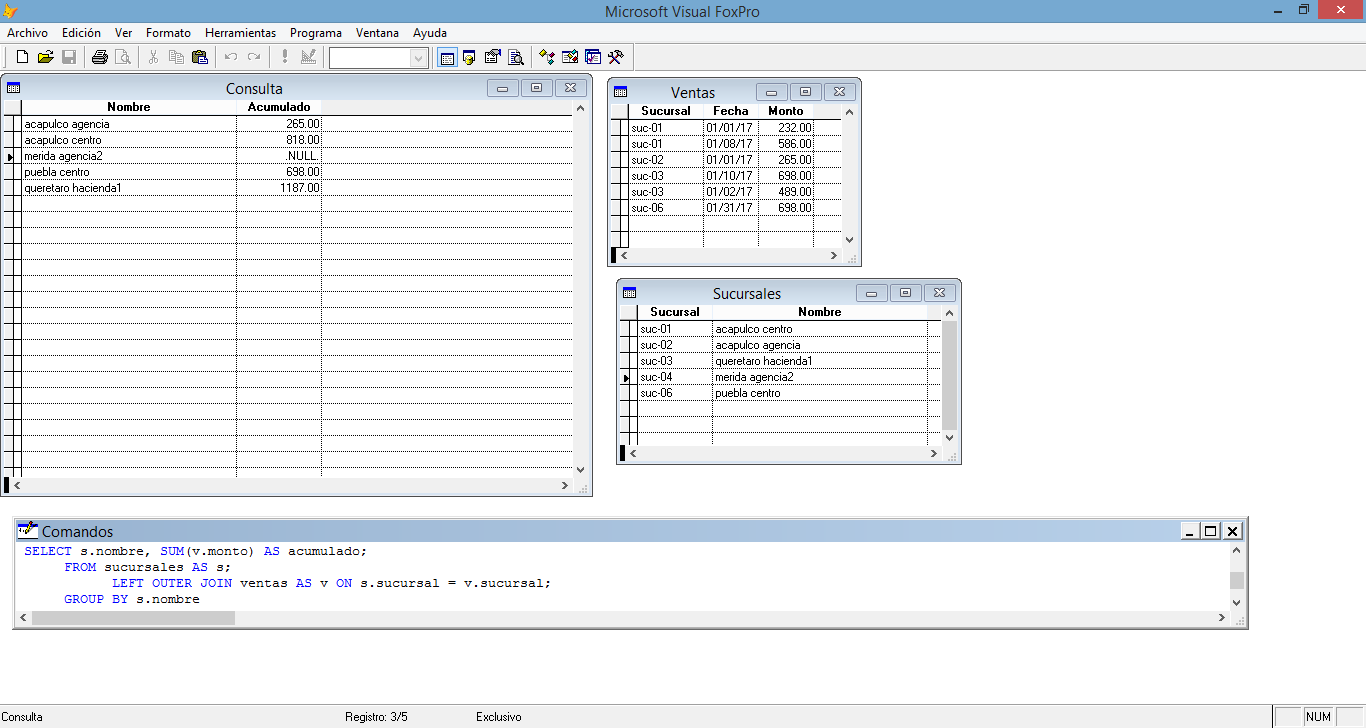Click the Sucursales vertical scrollbar thumb
Image resolution: width=1366 pixels, height=728 pixels.
coord(950,375)
